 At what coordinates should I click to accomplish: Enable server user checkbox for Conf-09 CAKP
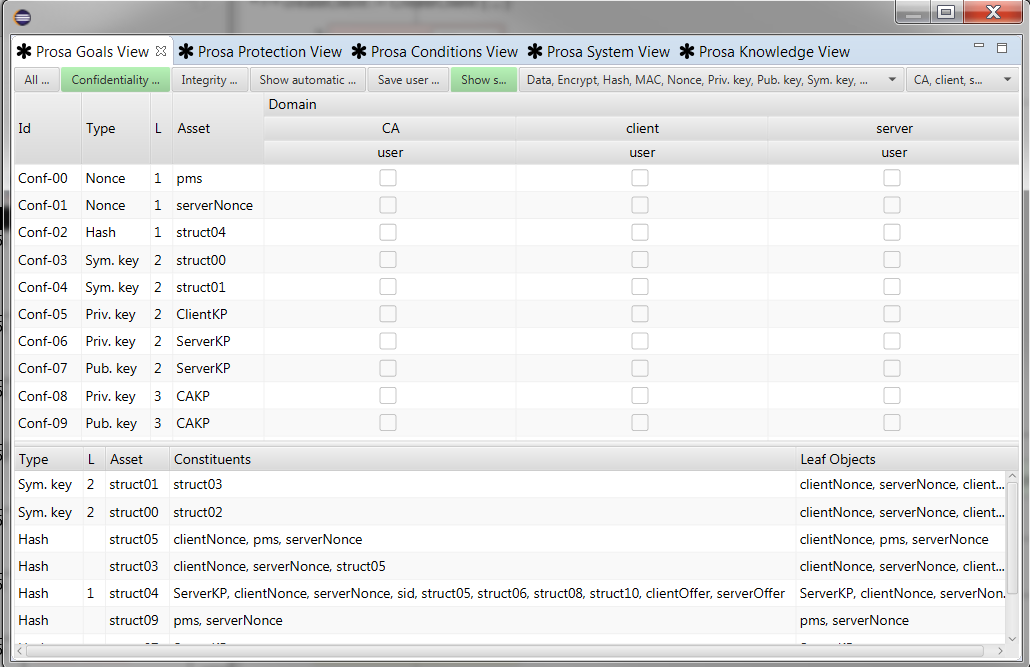point(892,423)
